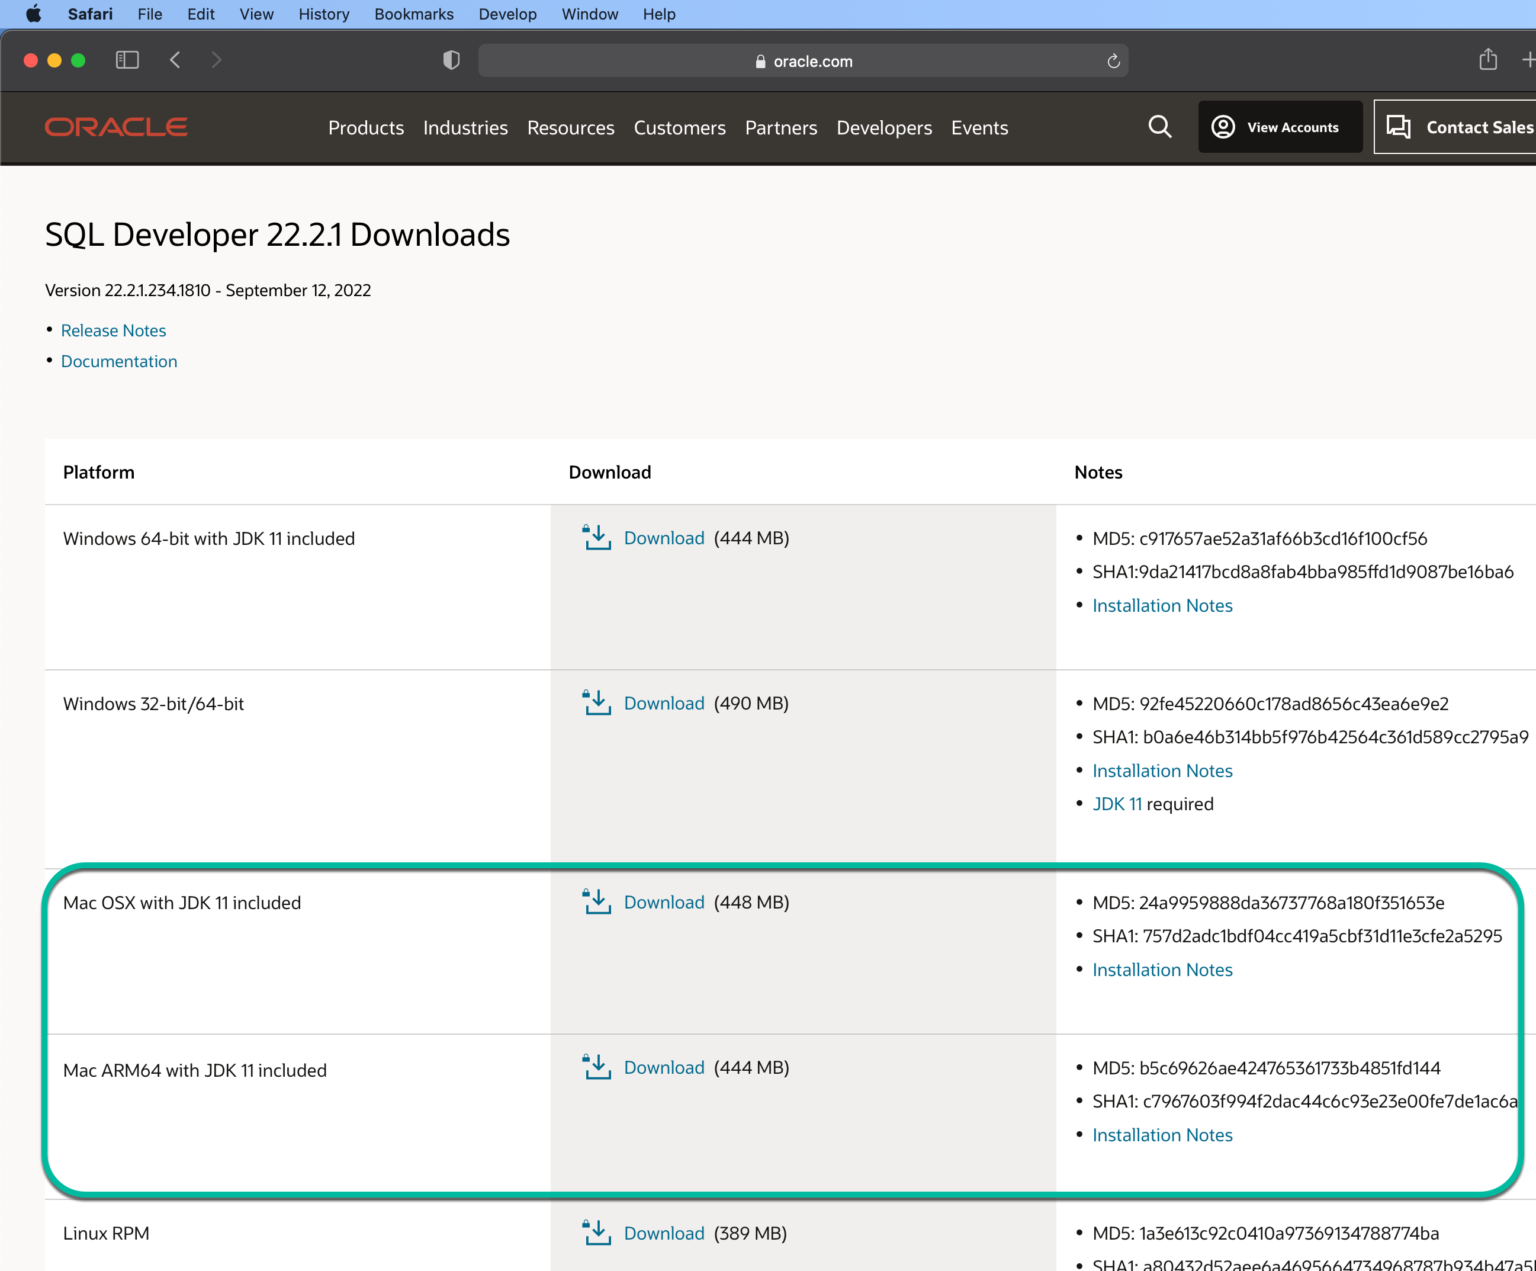Open Safari's privacy report shield icon

point(451,60)
